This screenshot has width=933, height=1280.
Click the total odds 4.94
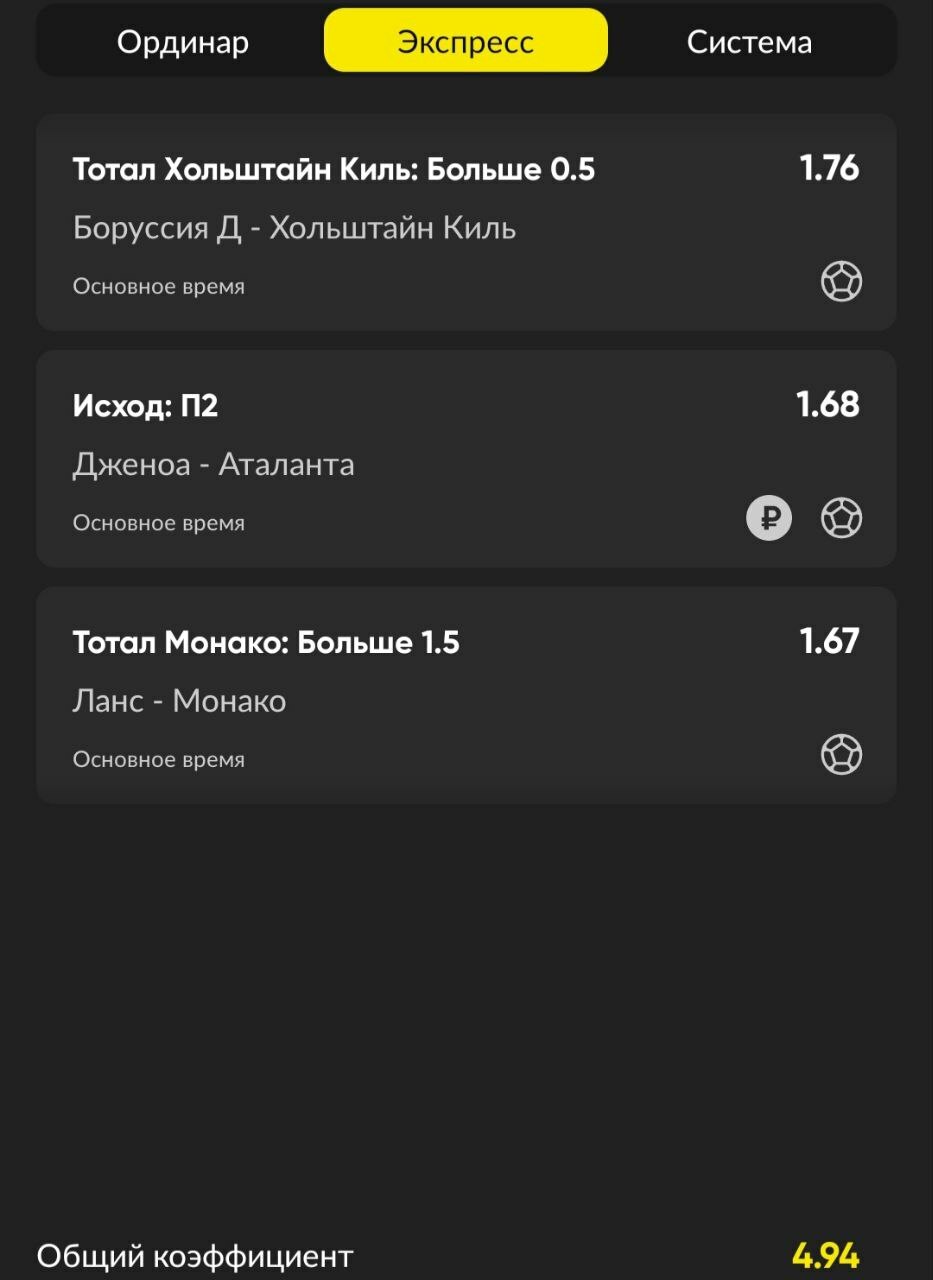click(x=826, y=1256)
